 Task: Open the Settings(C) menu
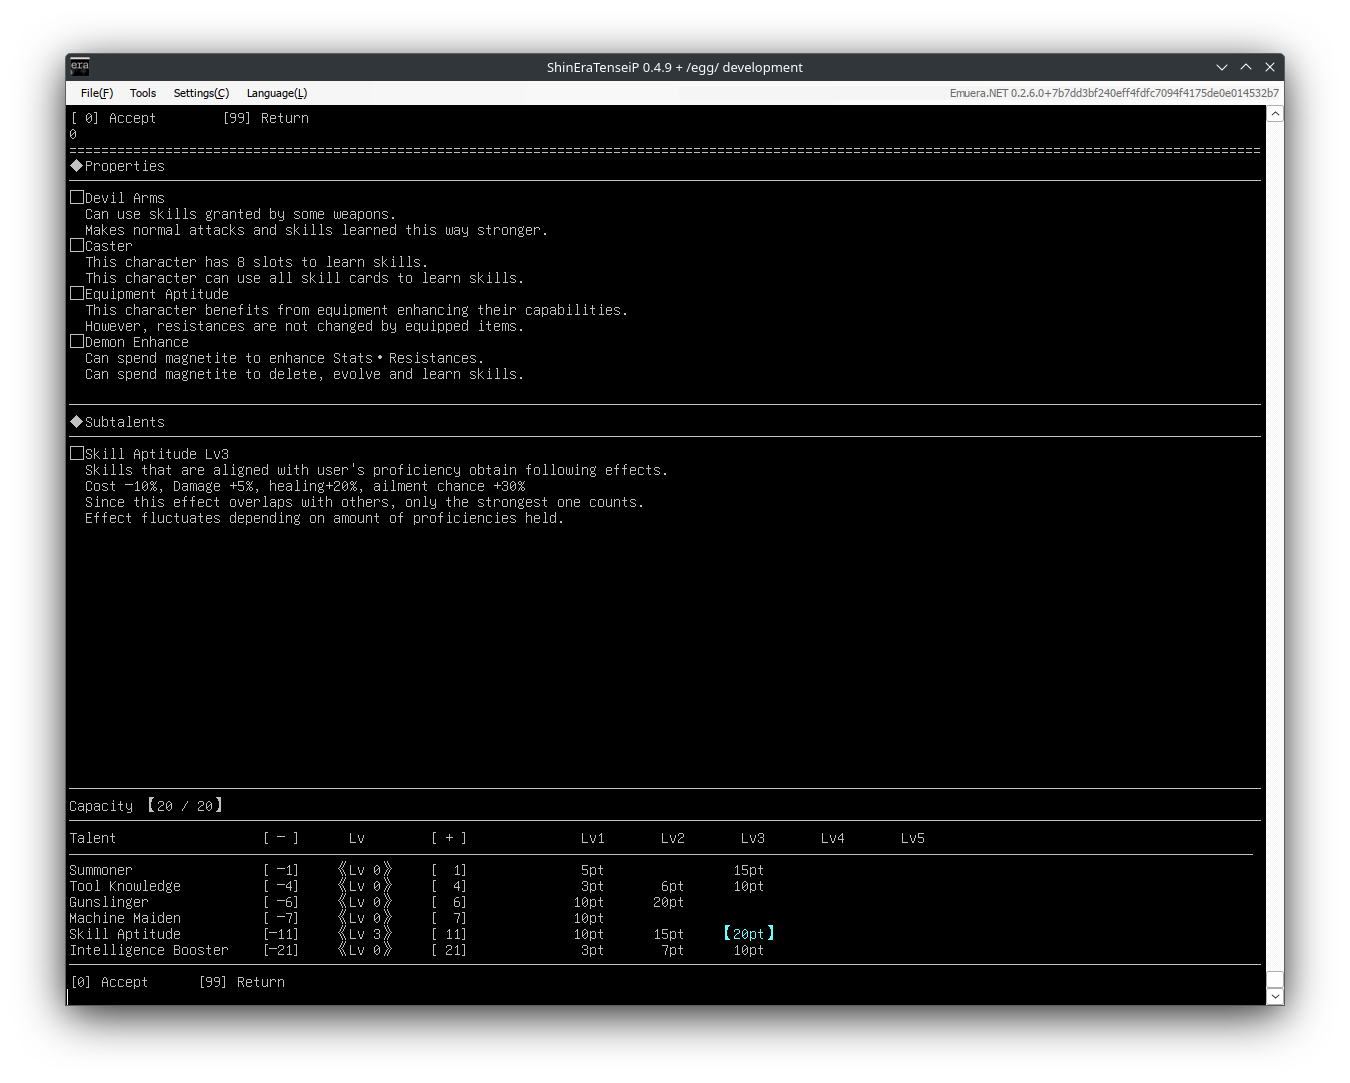pos(201,93)
